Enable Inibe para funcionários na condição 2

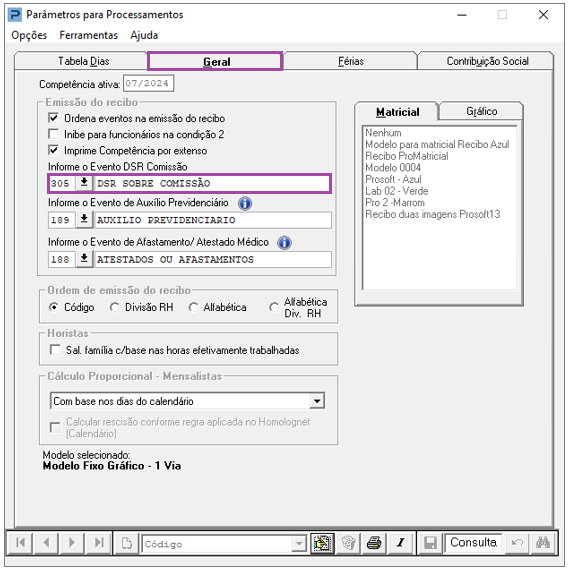tap(53, 134)
